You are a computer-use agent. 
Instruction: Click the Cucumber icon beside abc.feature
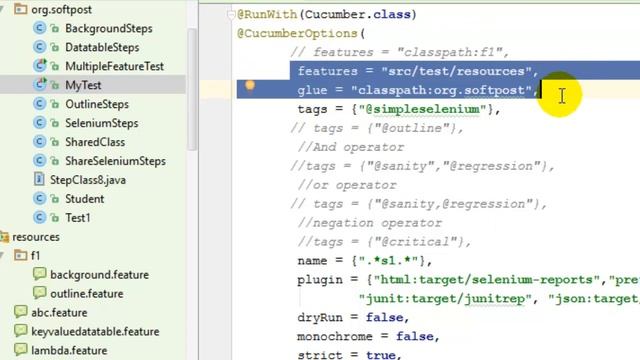click(x=20, y=311)
